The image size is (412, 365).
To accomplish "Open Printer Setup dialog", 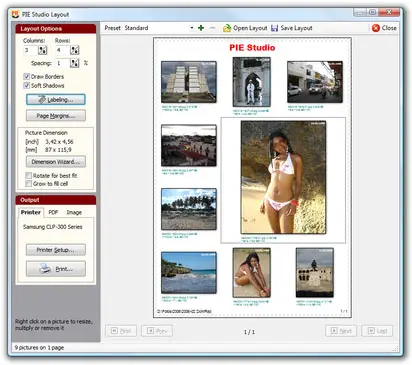I will [56, 250].
